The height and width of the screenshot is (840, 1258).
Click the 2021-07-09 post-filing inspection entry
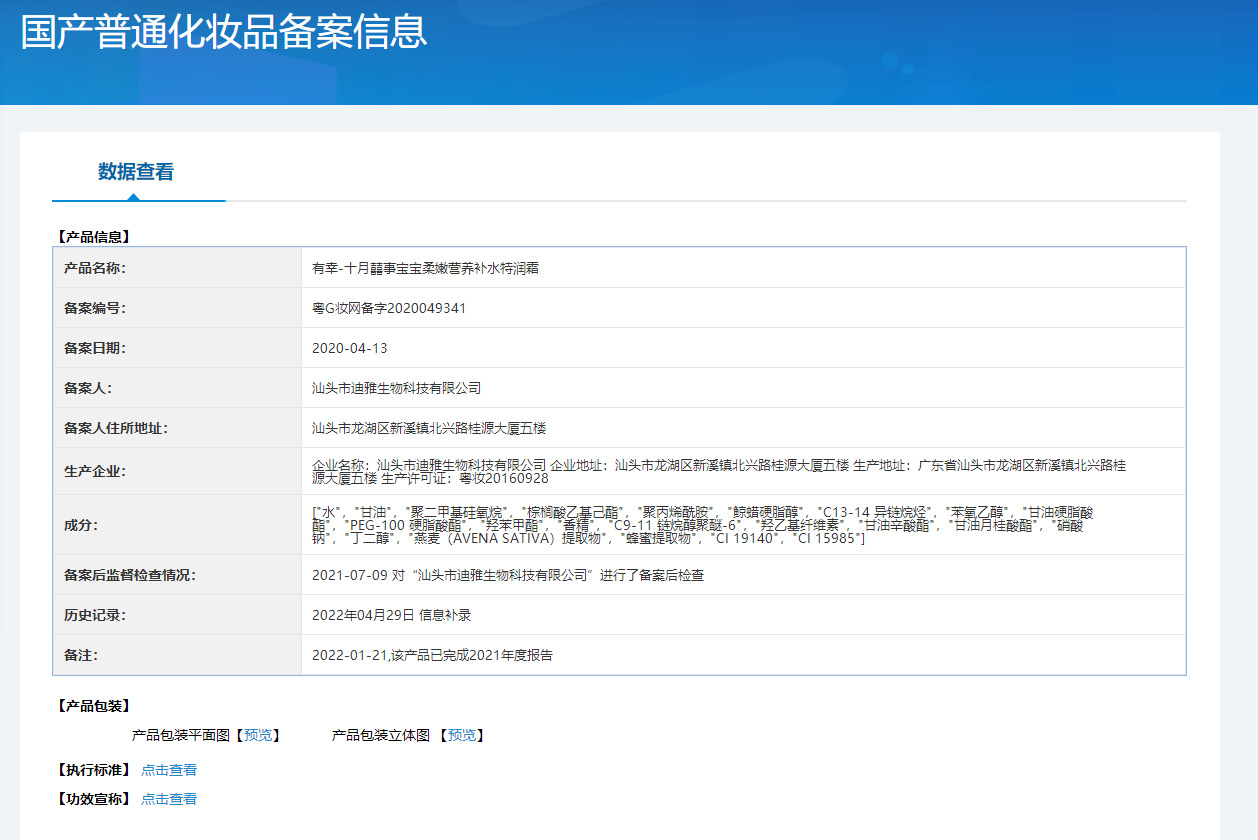tap(508, 575)
